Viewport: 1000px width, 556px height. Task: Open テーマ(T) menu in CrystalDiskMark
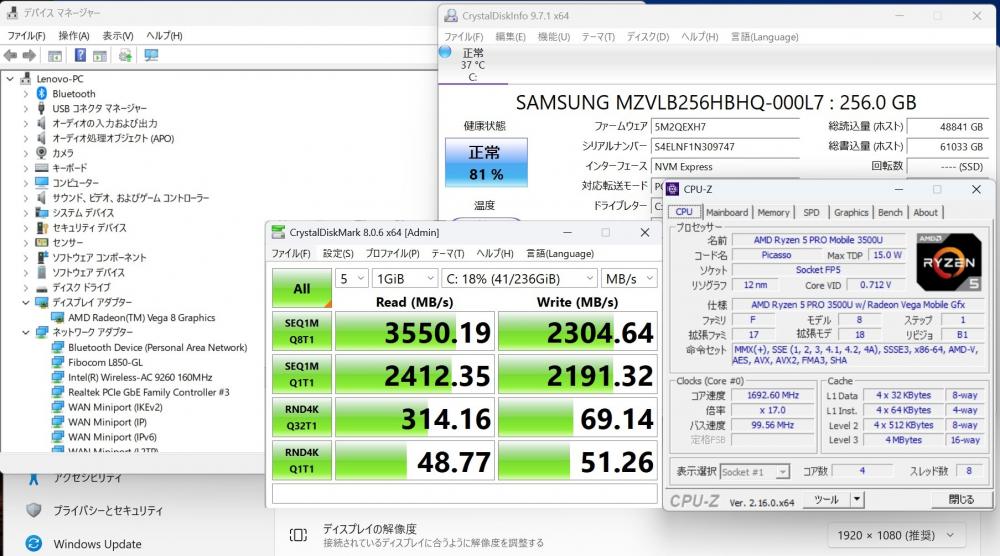tap(448, 254)
